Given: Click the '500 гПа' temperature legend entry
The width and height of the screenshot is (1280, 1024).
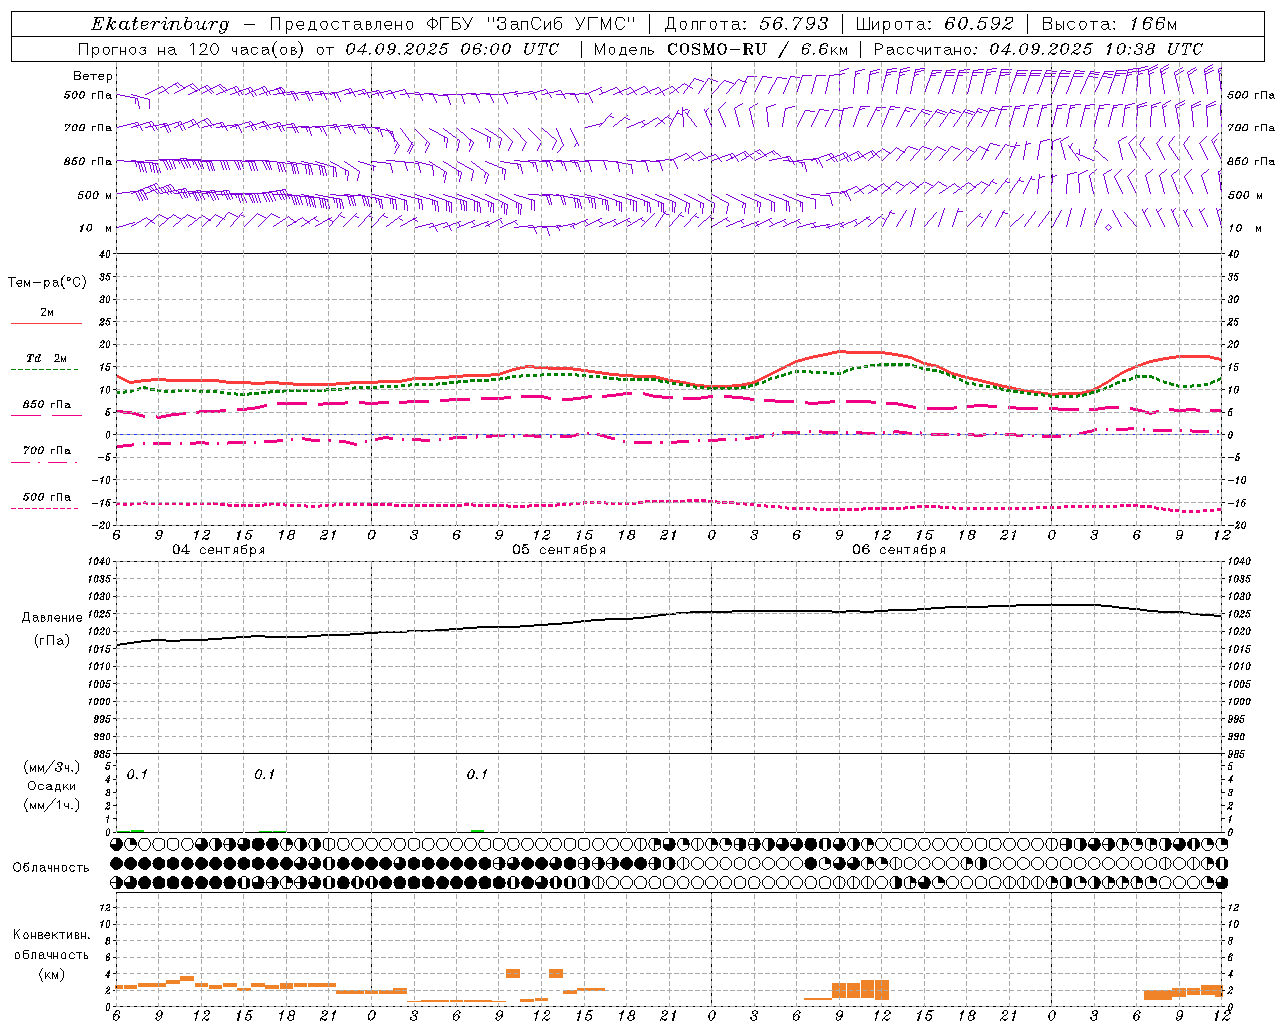Looking at the screenshot, I should point(47,497).
